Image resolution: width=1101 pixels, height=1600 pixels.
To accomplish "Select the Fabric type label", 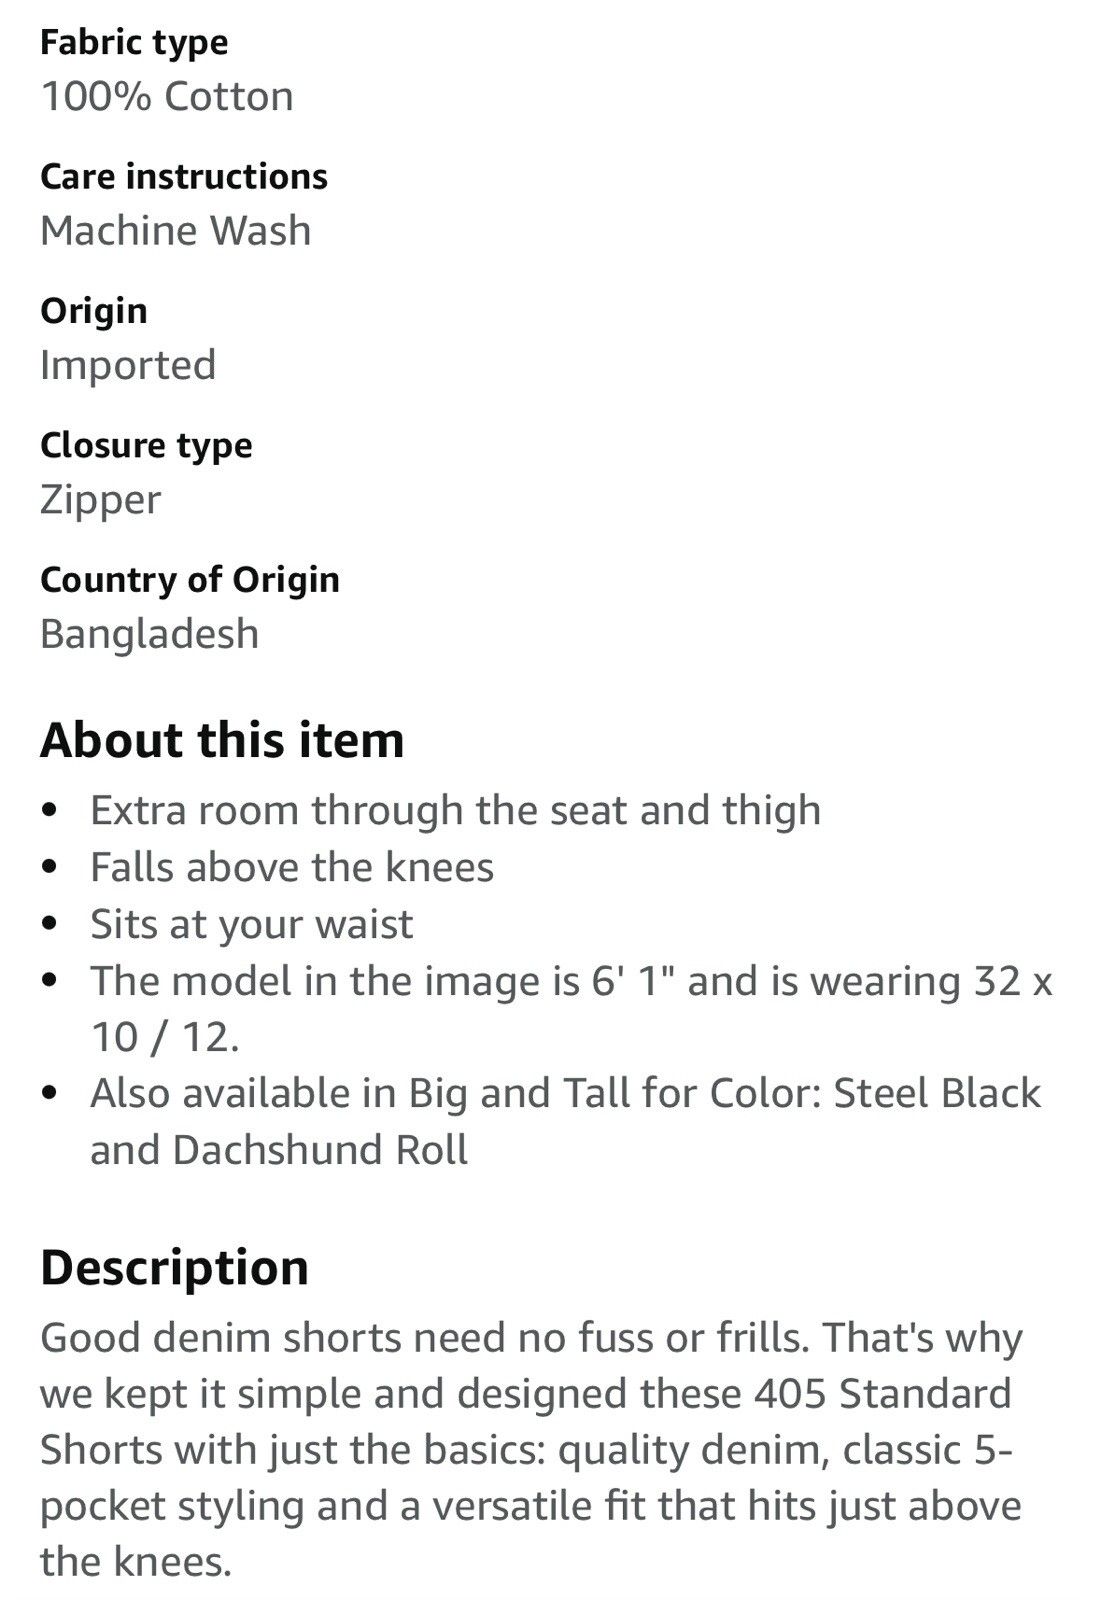I will (x=134, y=42).
